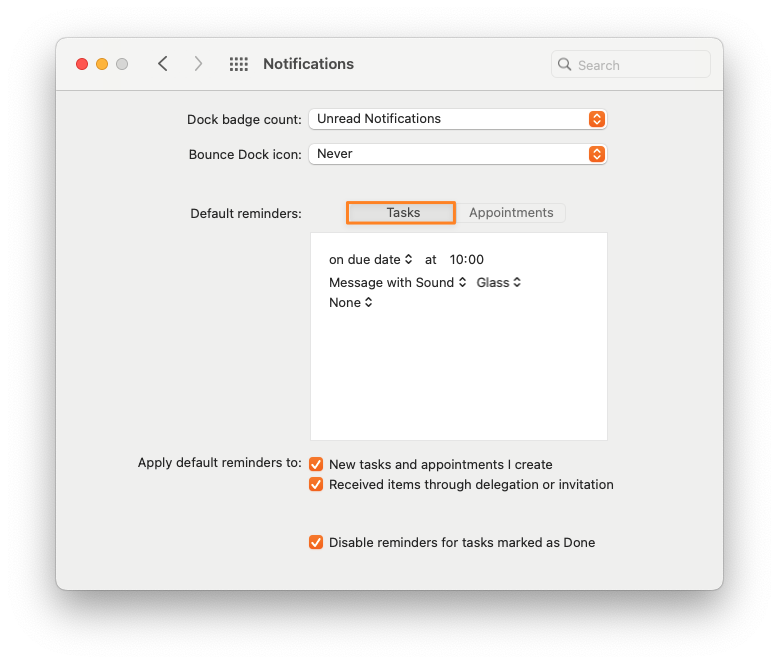Go back with the left chevron arrow

pyautogui.click(x=162, y=64)
